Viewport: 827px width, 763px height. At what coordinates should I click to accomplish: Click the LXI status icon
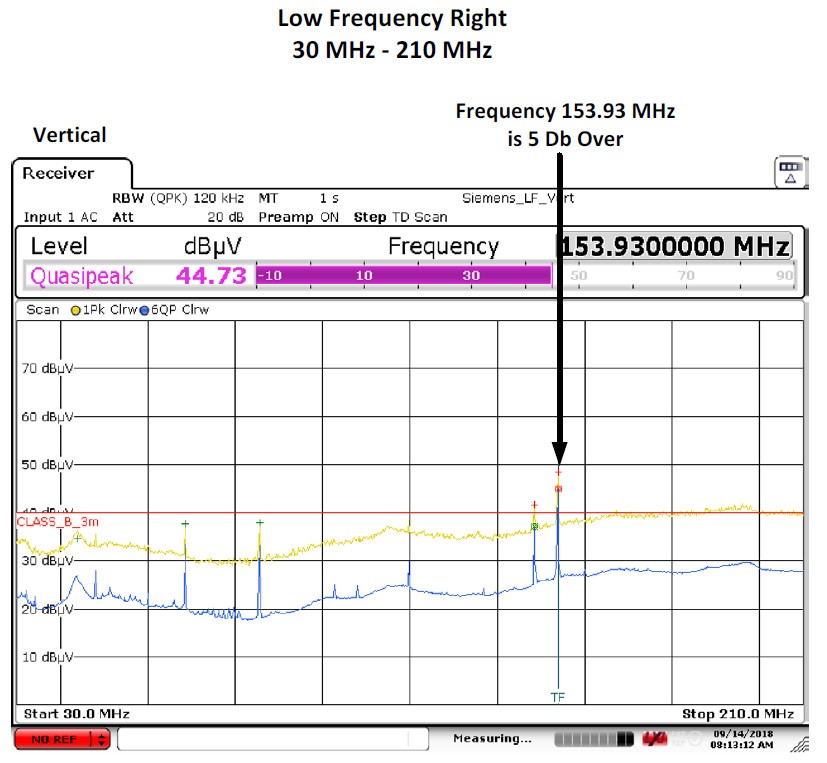pyautogui.click(x=654, y=739)
